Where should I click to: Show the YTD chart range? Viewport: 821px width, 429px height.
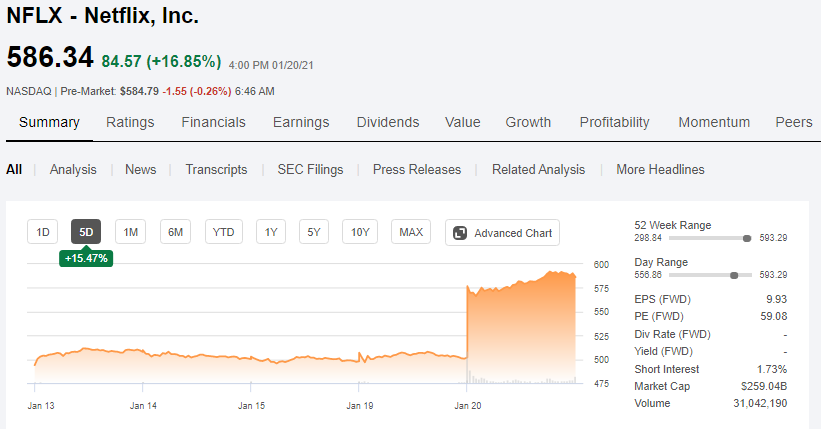(x=224, y=232)
